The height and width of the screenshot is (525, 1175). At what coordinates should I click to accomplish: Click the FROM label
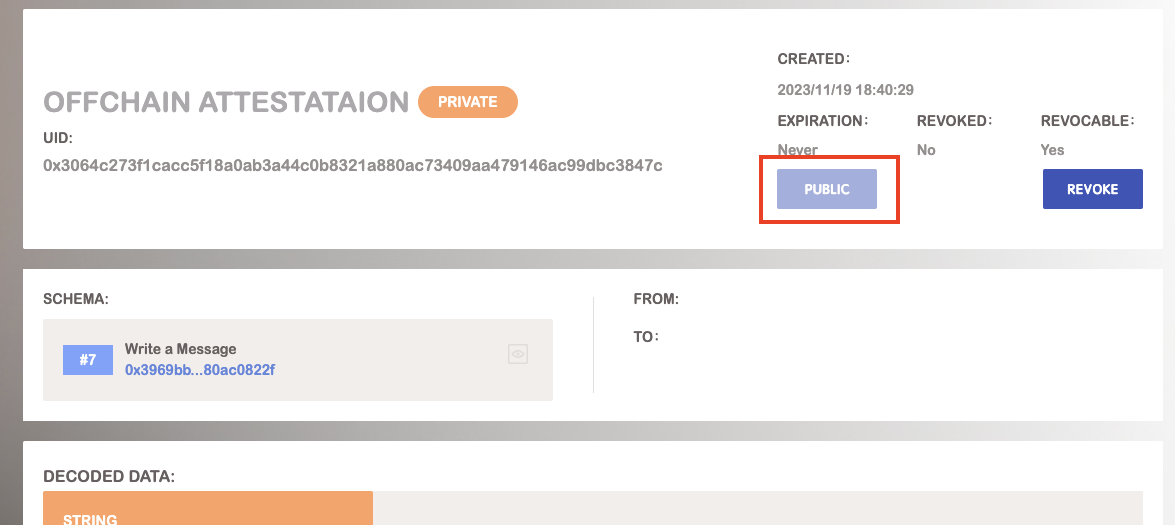pos(656,299)
